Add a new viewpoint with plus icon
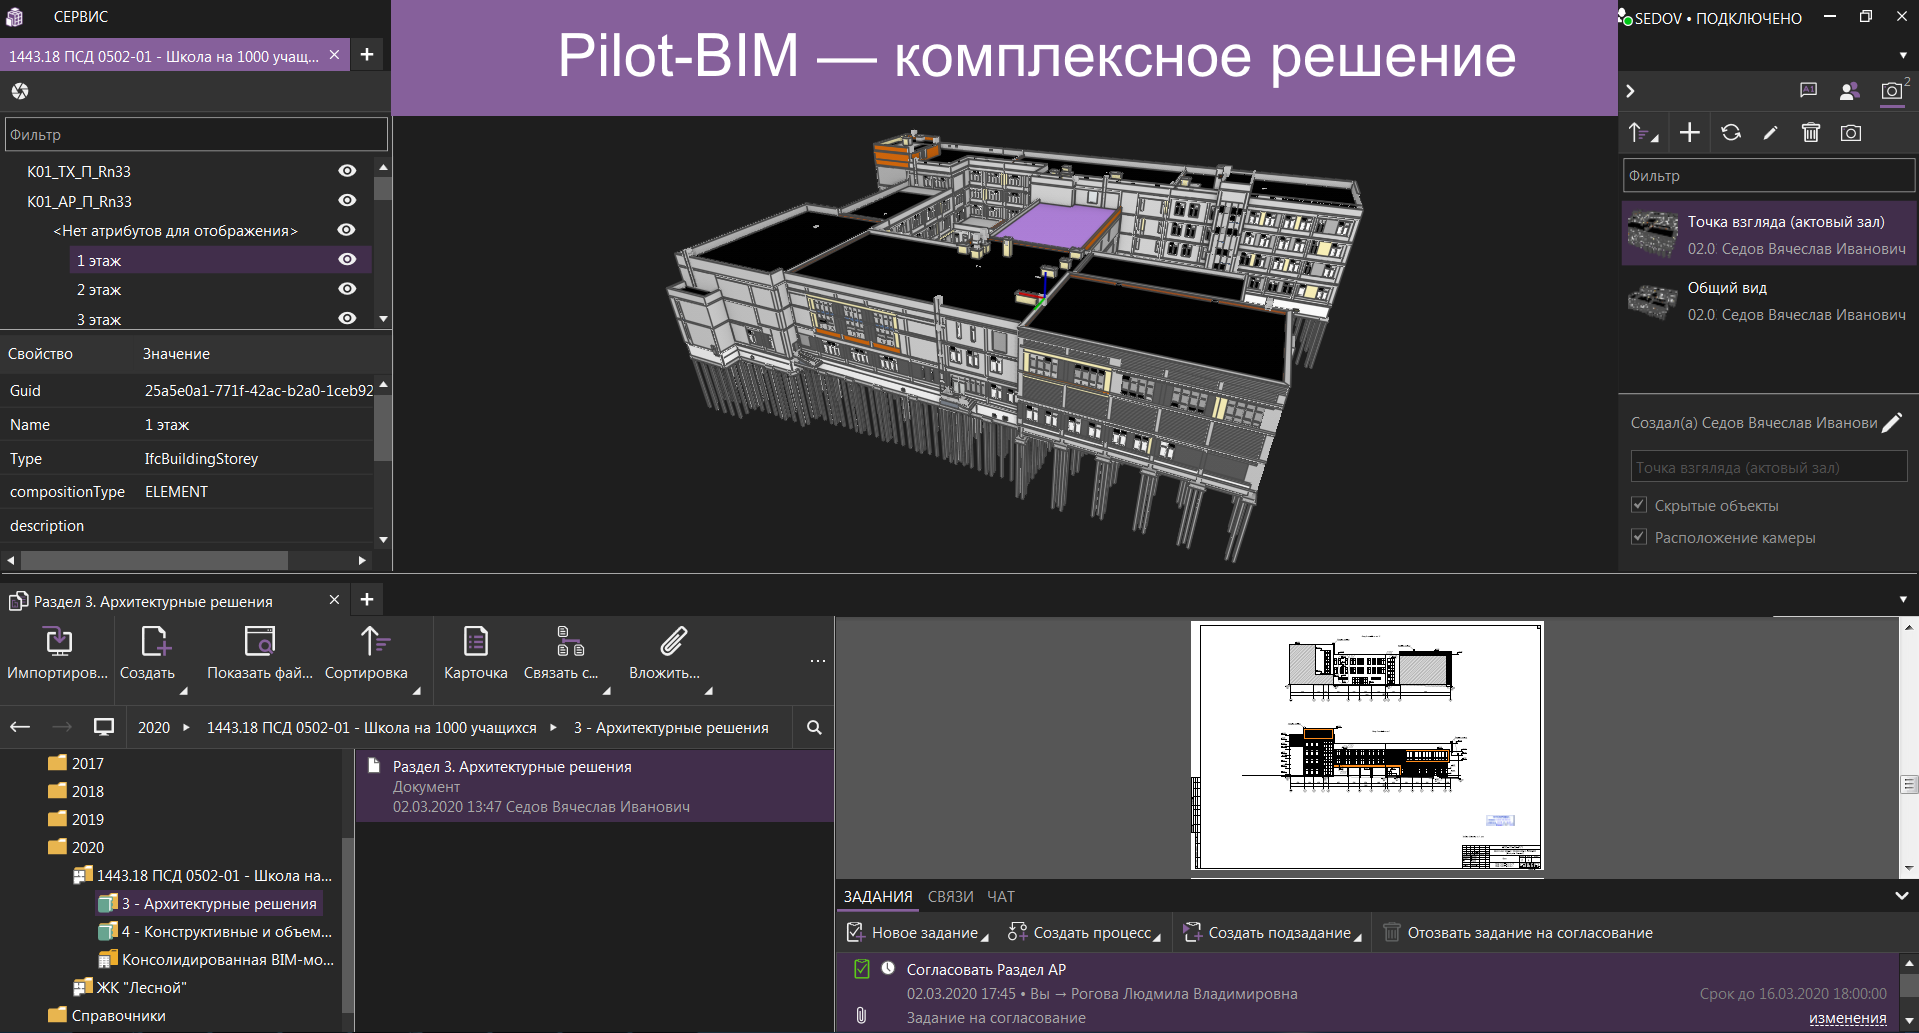1919x1033 pixels. click(x=1689, y=133)
